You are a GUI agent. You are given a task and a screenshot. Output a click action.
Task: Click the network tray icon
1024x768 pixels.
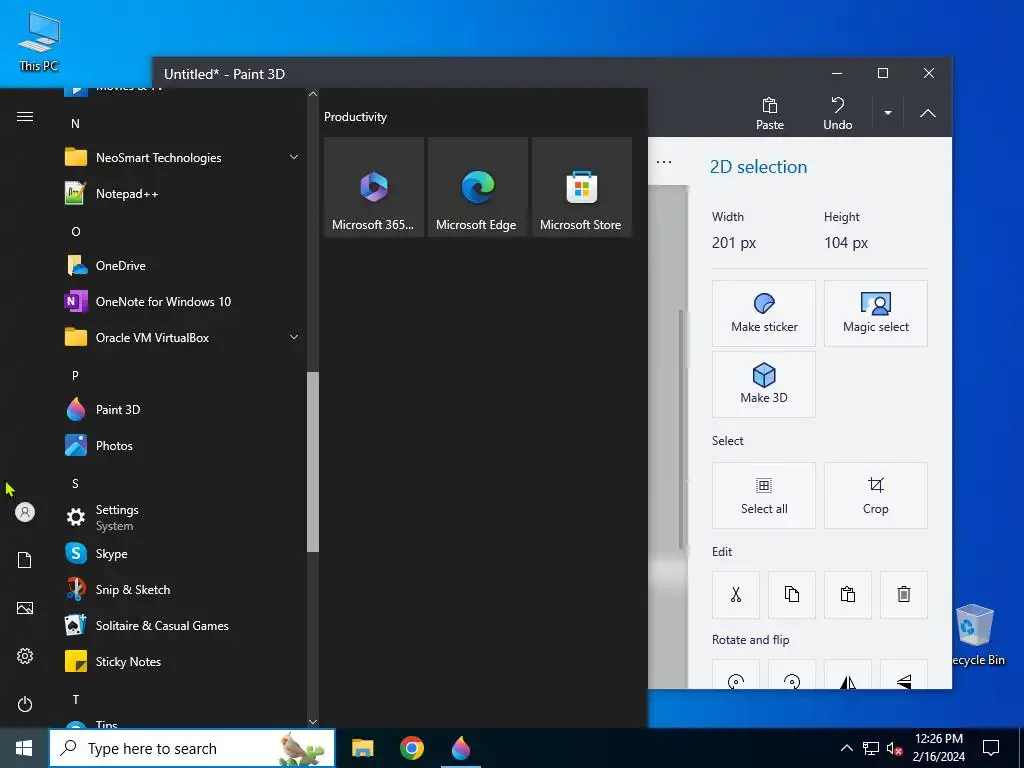[x=871, y=749]
